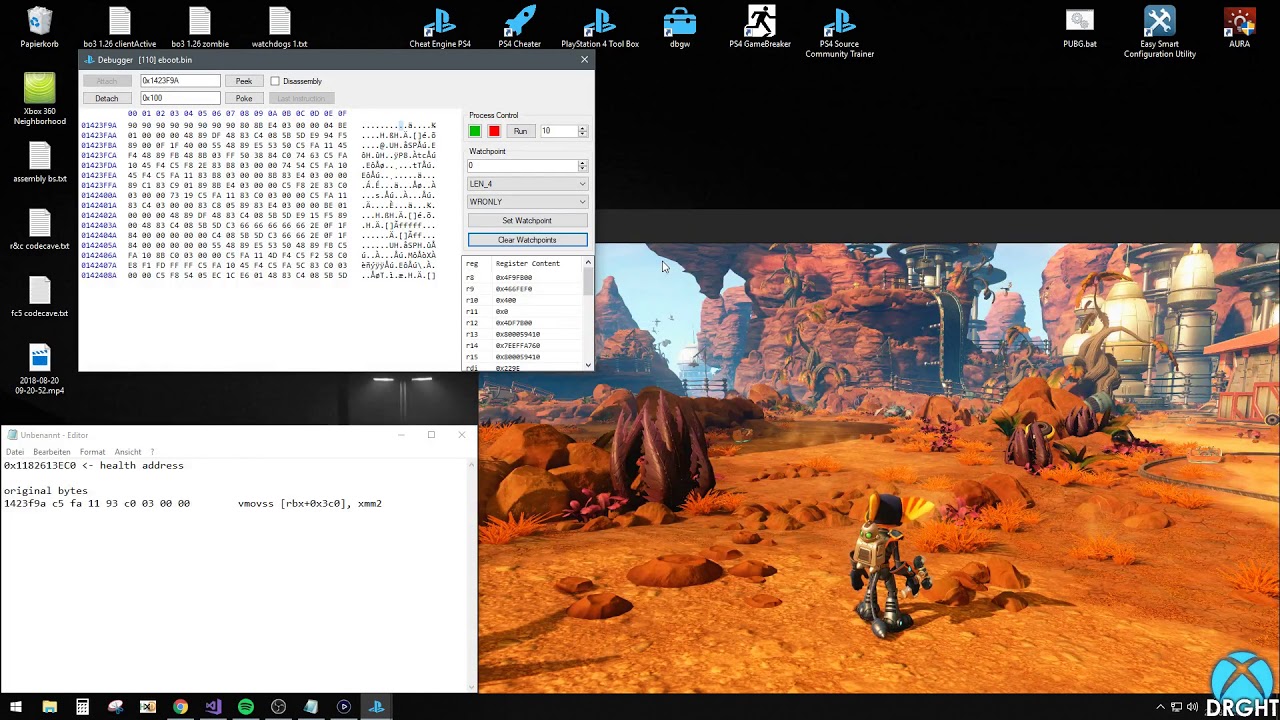Launch PlayStation 4 Tool Box shortcut
Viewport: 1280px width, 720px height.
coord(600,28)
